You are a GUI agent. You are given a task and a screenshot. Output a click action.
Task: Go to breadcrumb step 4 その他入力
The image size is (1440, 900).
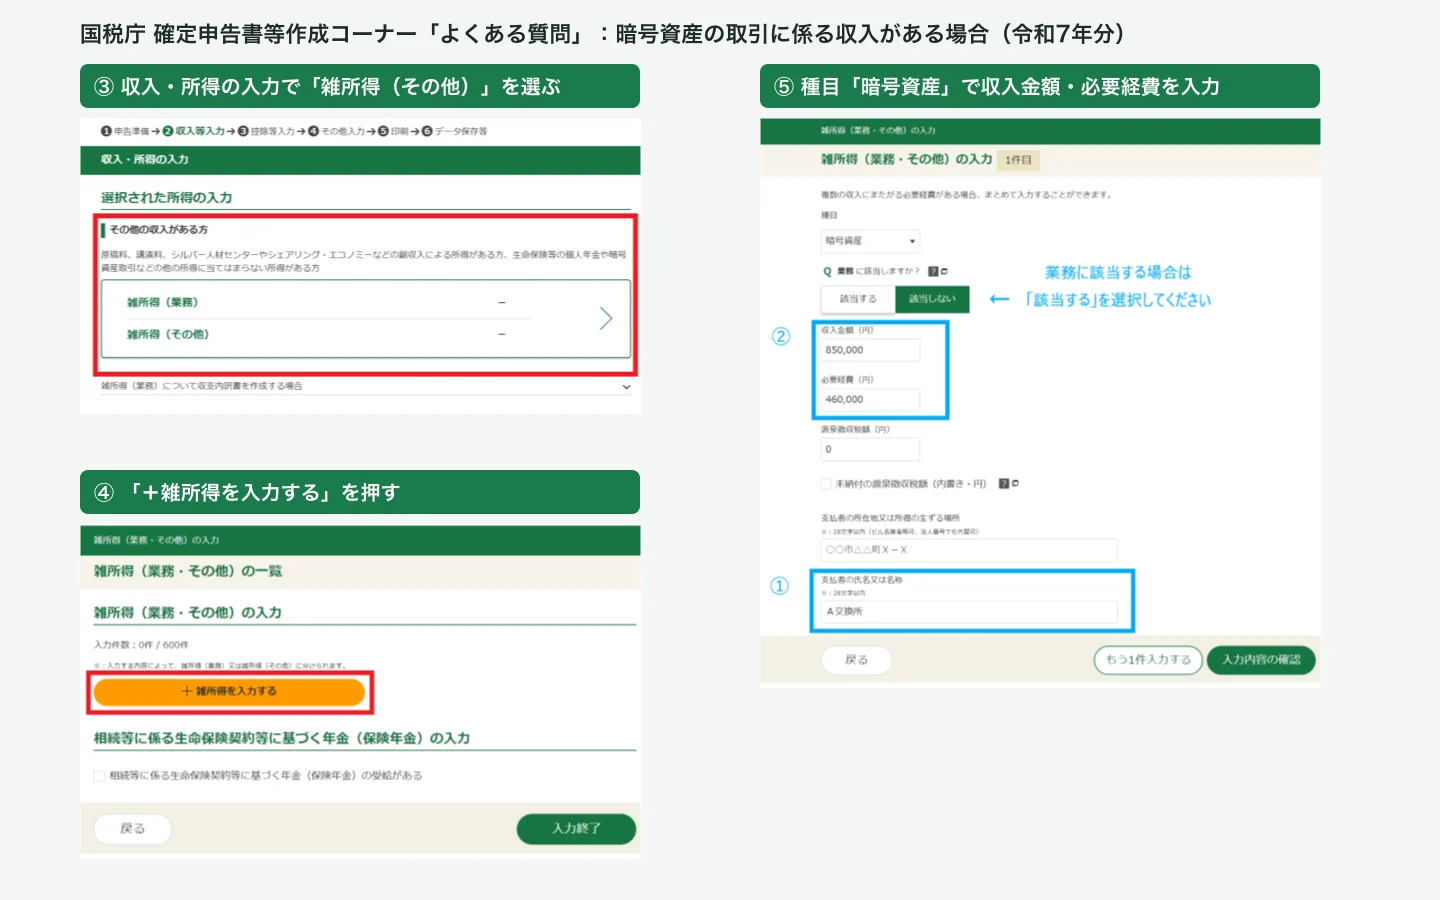337,131
